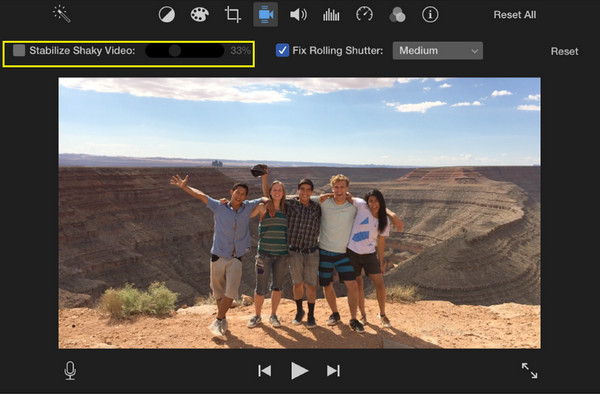
Task: Open the Volume speaker tool
Action: pyautogui.click(x=298, y=15)
